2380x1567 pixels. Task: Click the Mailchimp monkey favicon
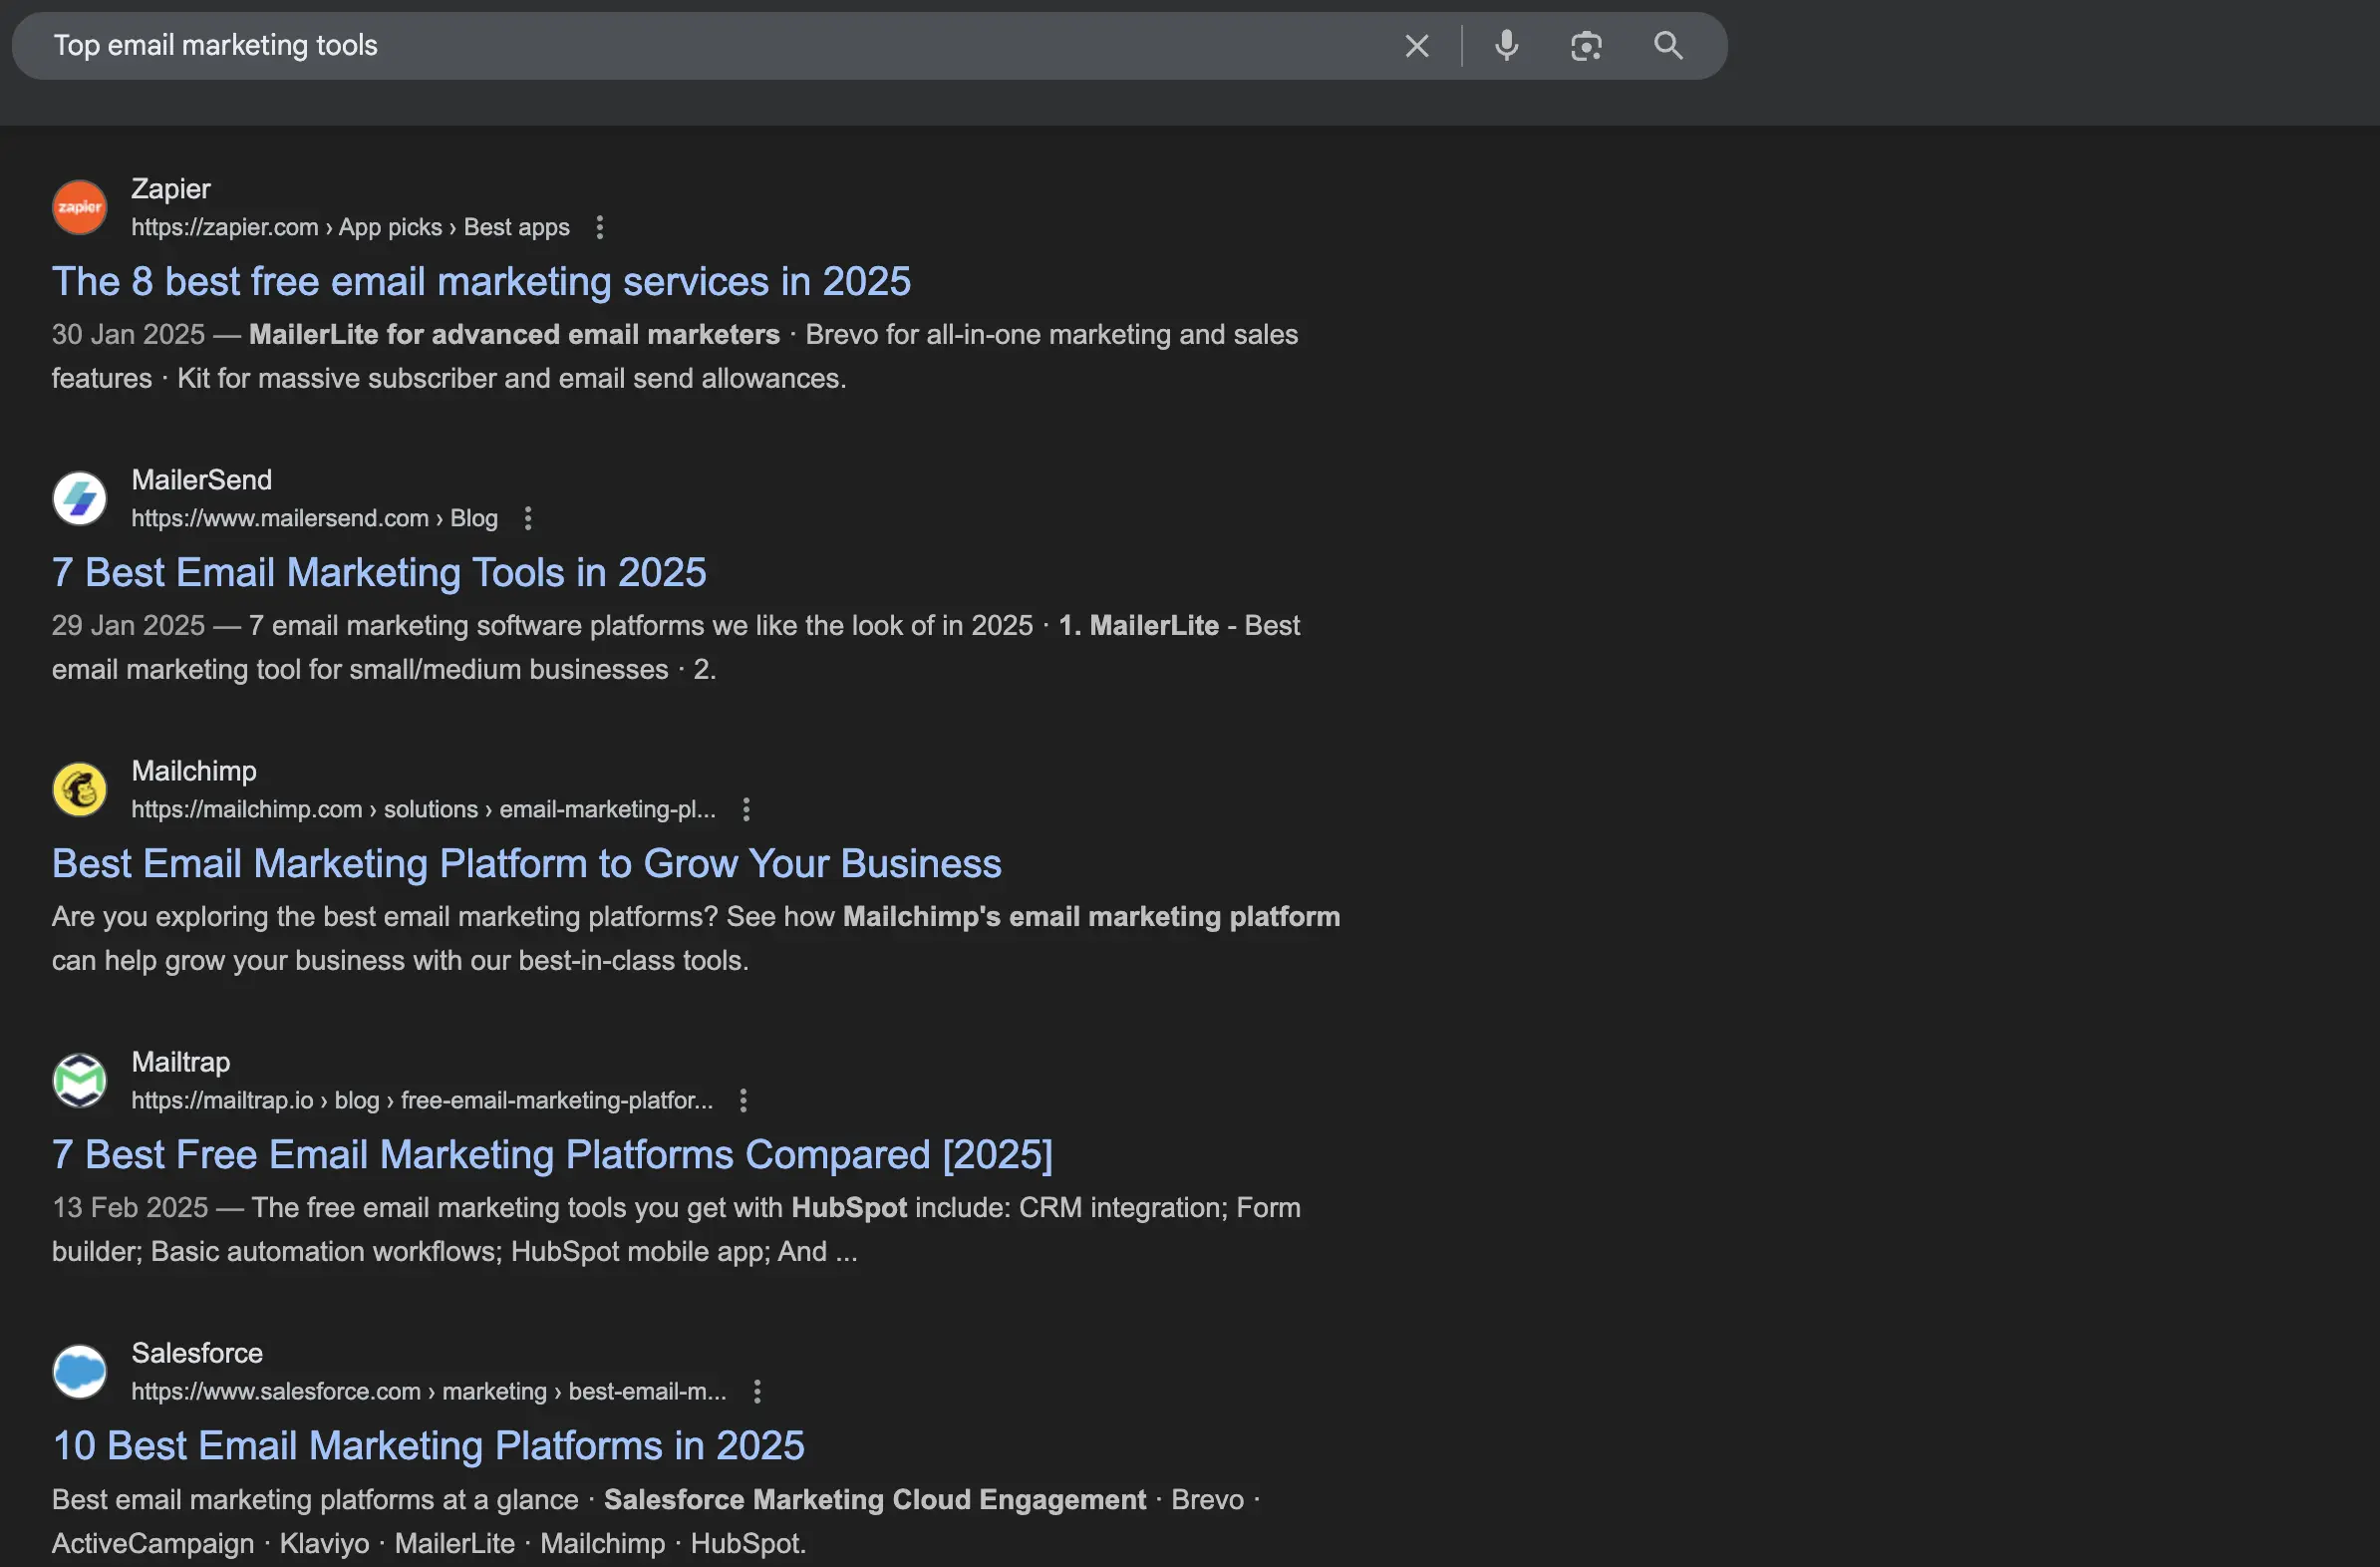[79, 789]
